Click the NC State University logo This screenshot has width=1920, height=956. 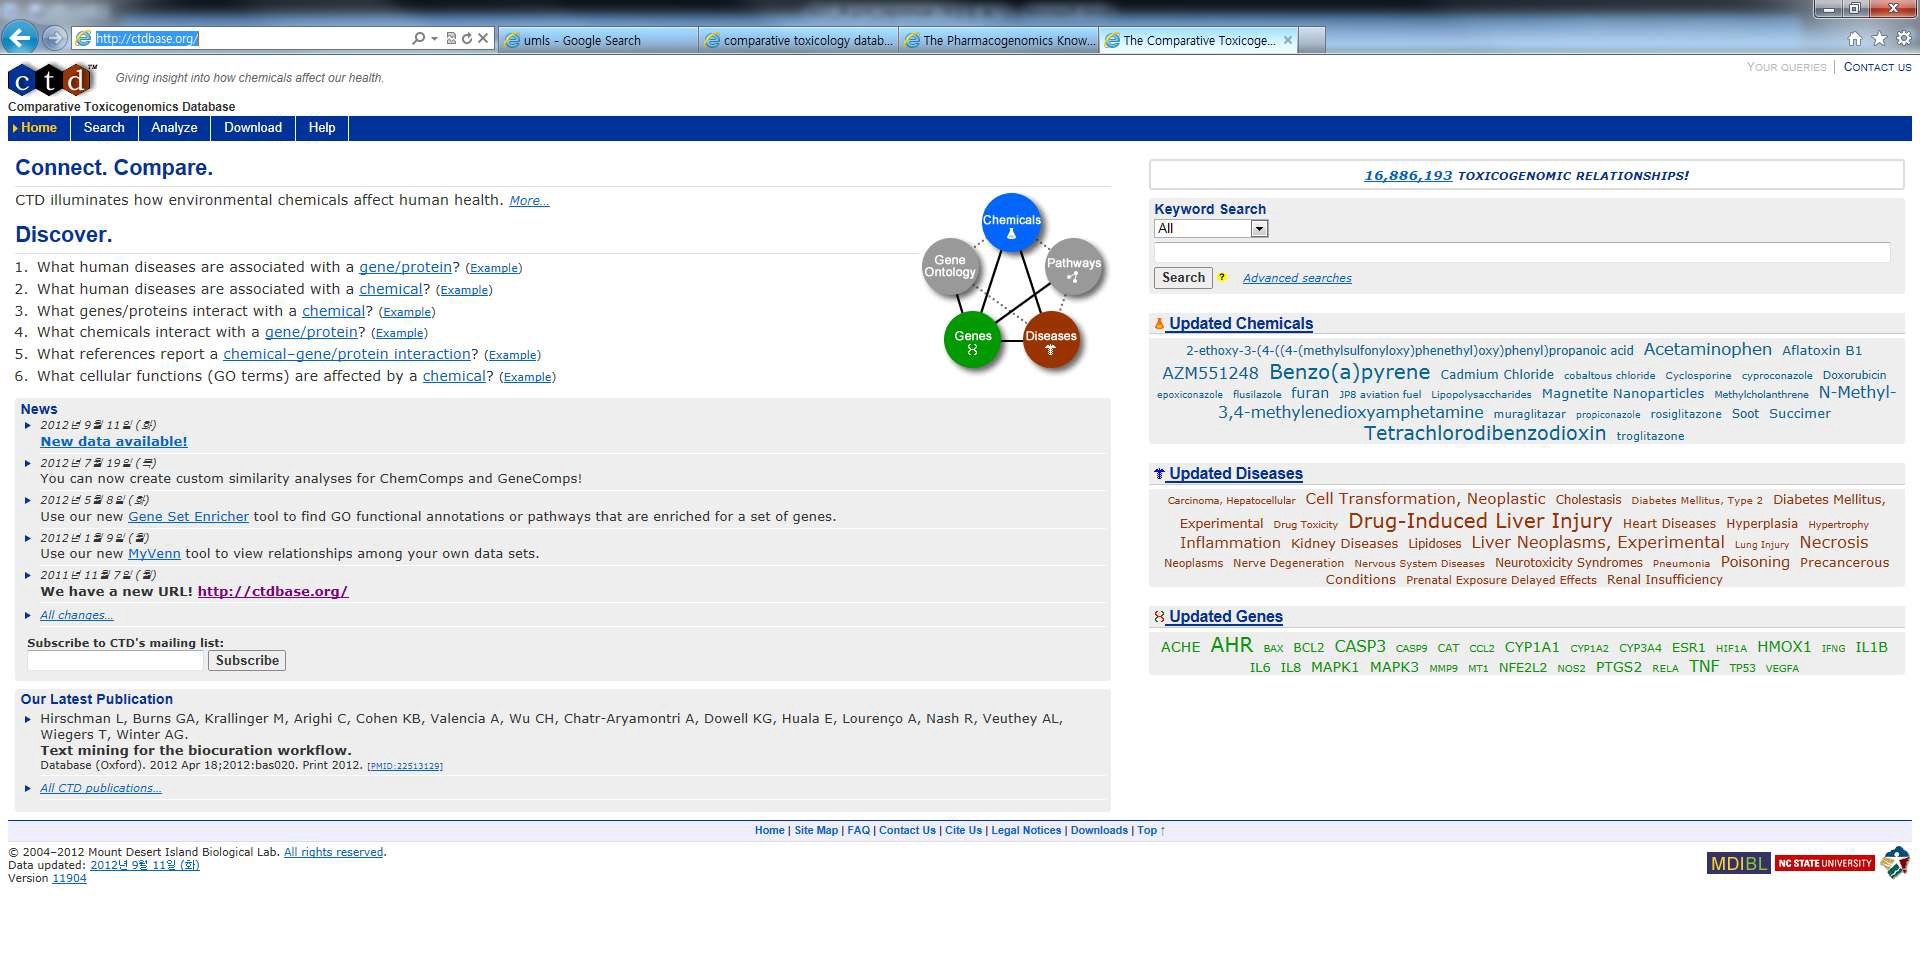pos(1825,863)
